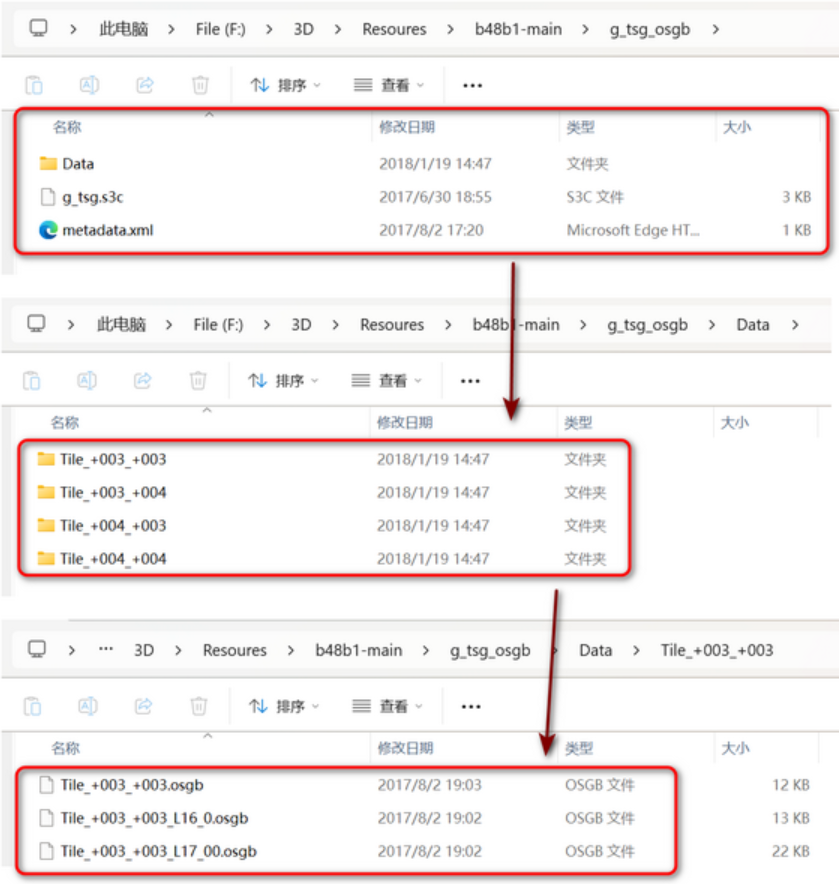The image size is (839, 884).
Task: Click the folder icon of Tile_+003_+004
Action: (x=46, y=492)
